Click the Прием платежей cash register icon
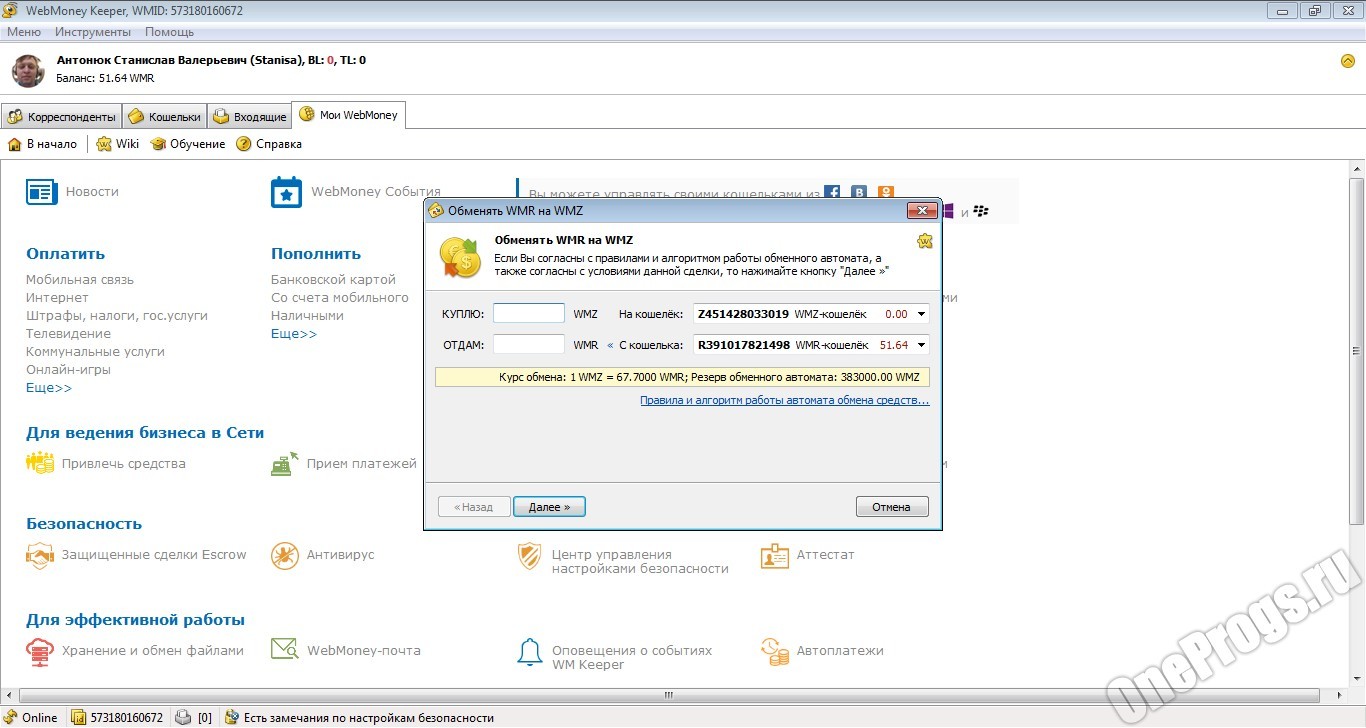Screen dimensions: 1366x728 click(x=285, y=463)
